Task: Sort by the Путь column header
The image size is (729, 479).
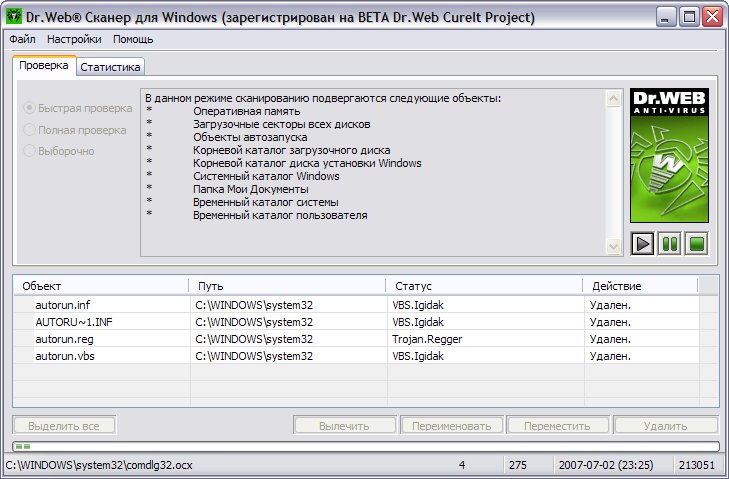Action: (287, 286)
